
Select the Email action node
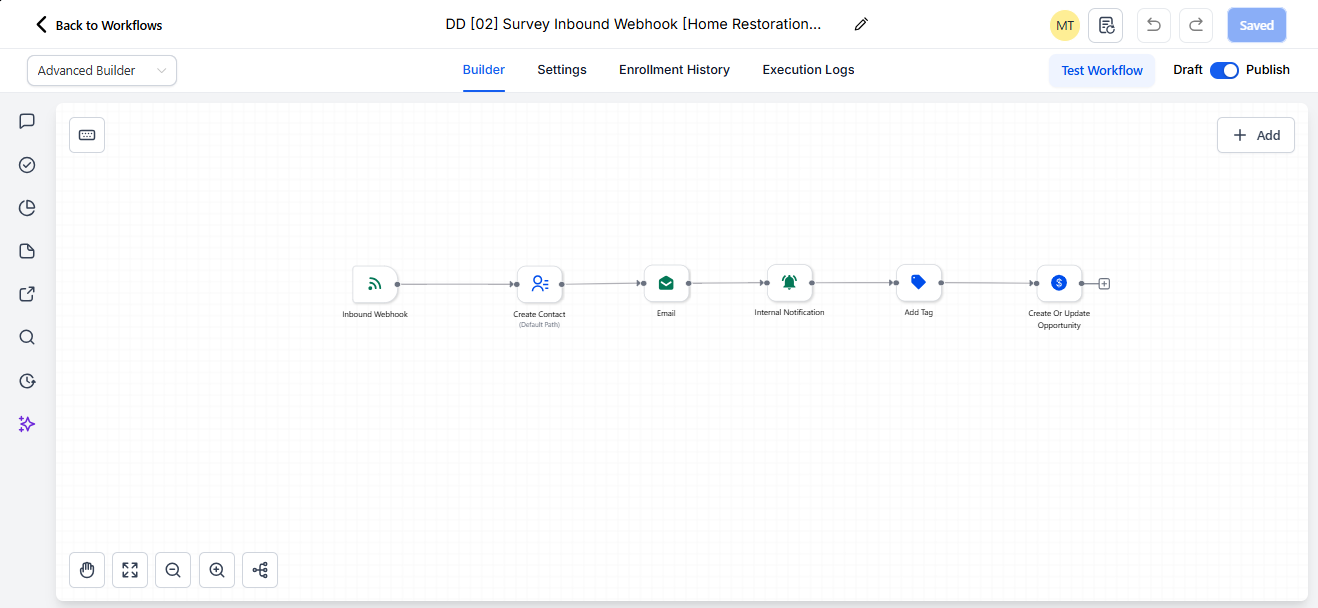click(666, 283)
